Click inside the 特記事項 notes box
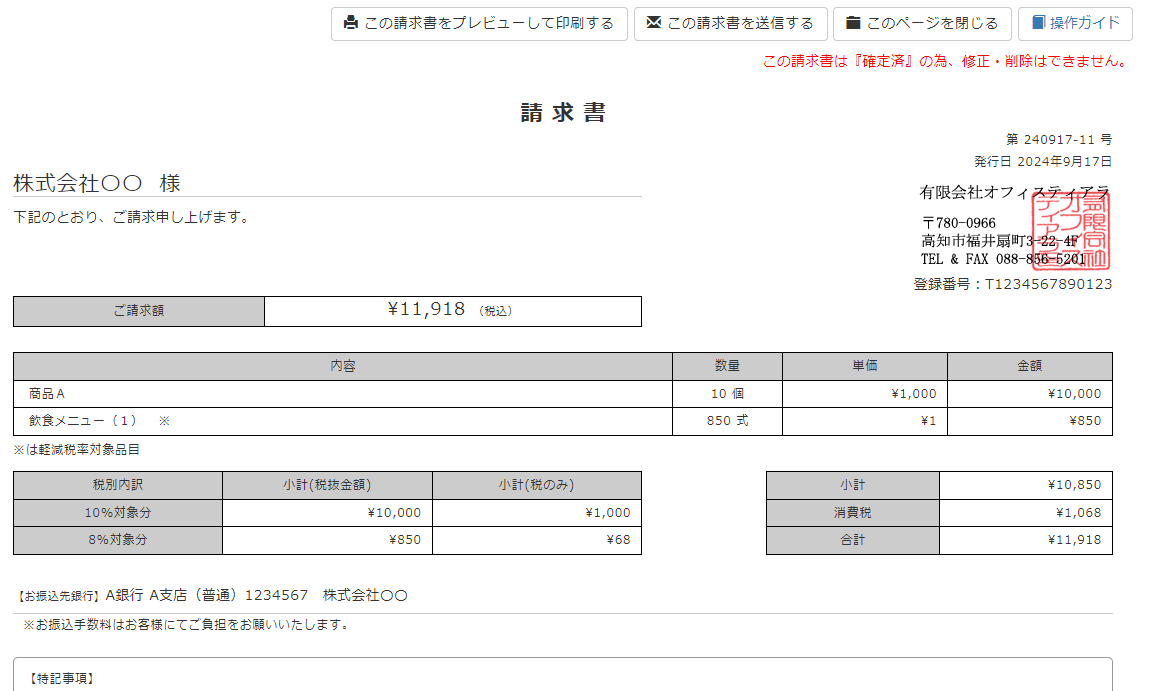 tap(562, 678)
